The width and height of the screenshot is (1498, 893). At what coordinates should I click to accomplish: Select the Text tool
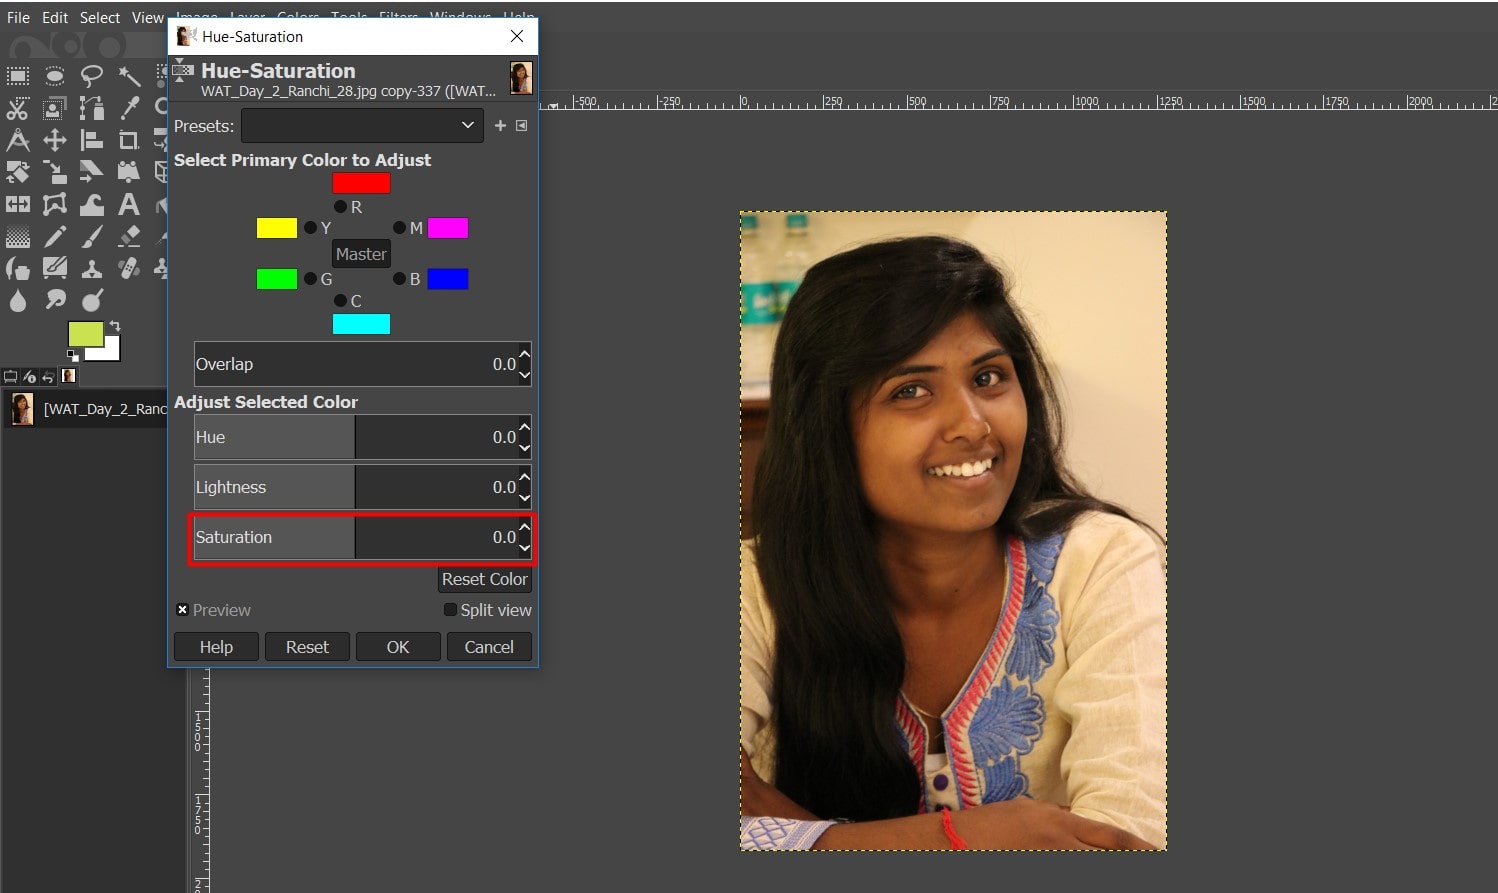pos(128,205)
